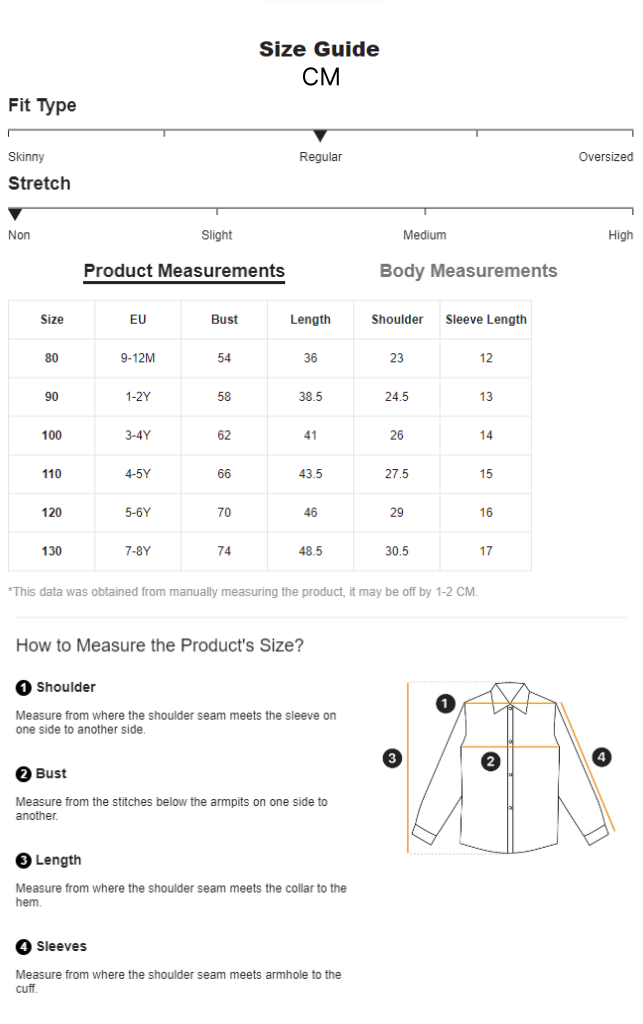
Task: Click marker 3 left of shirt diagram
Action: pyautogui.click(x=392, y=758)
